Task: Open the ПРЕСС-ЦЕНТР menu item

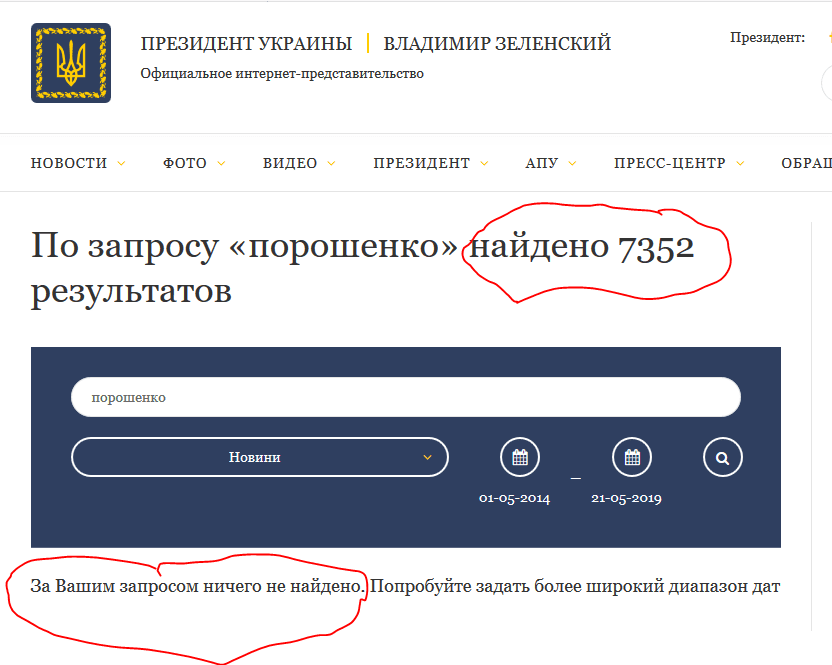Action: [x=670, y=163]
